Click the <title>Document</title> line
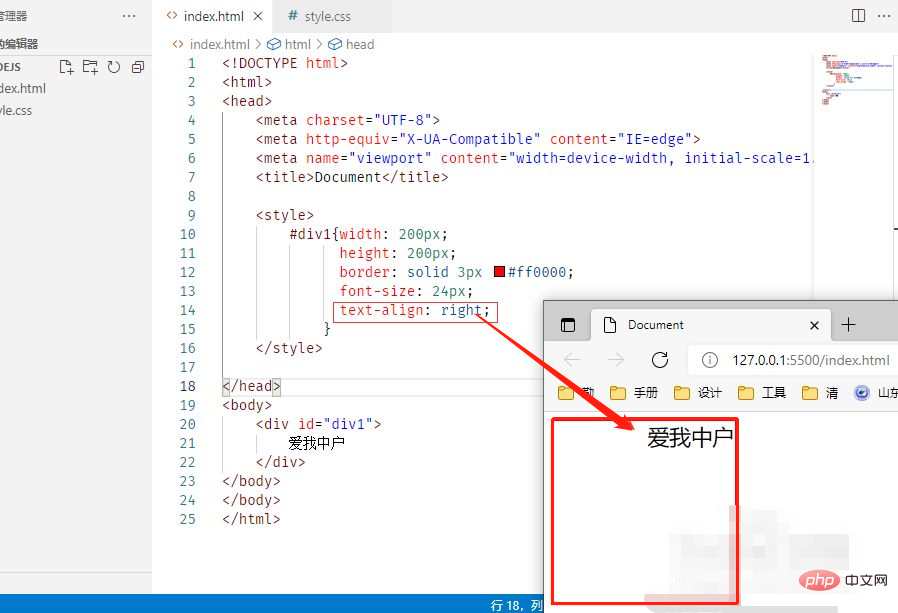Screen dimensions: 898x613 coord(352,177)
